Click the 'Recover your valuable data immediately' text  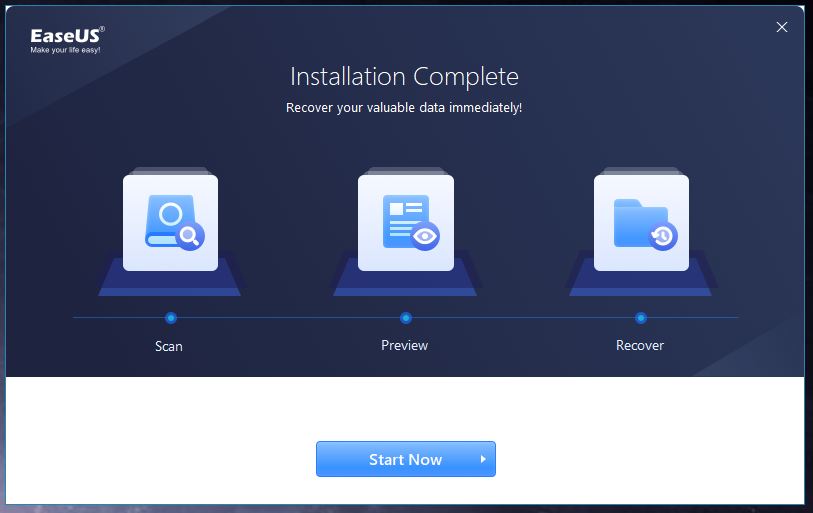pyautogui.click(x=404, y=107)
